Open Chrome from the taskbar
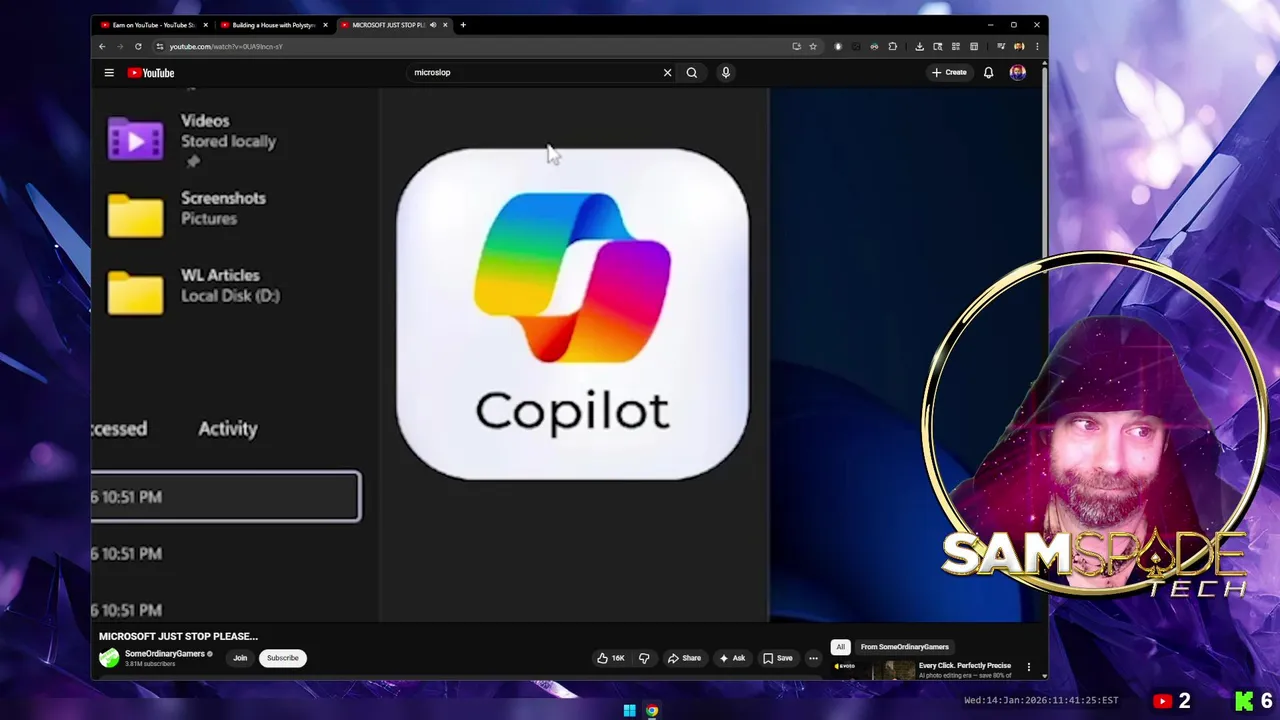Viewport: 1280px width, 720px height. 652,711
